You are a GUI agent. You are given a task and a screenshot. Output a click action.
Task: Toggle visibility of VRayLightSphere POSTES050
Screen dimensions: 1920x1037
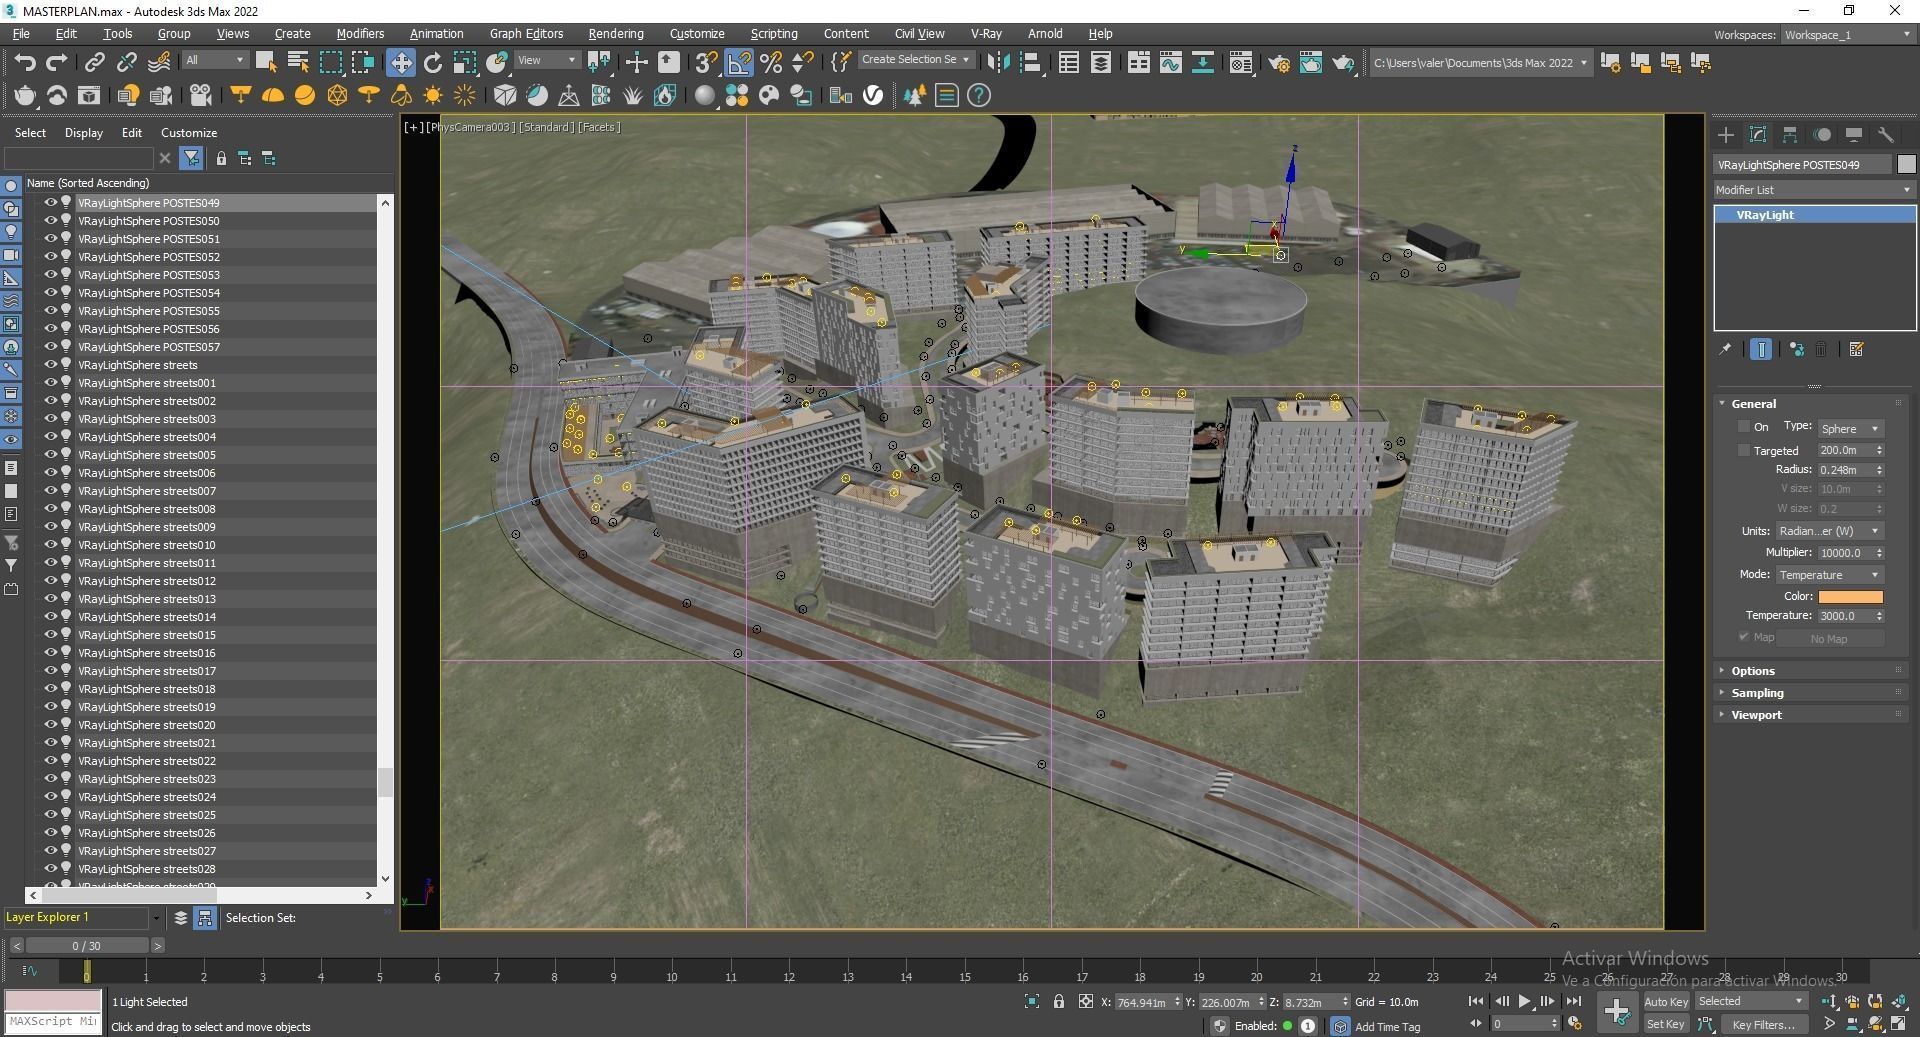50,220
